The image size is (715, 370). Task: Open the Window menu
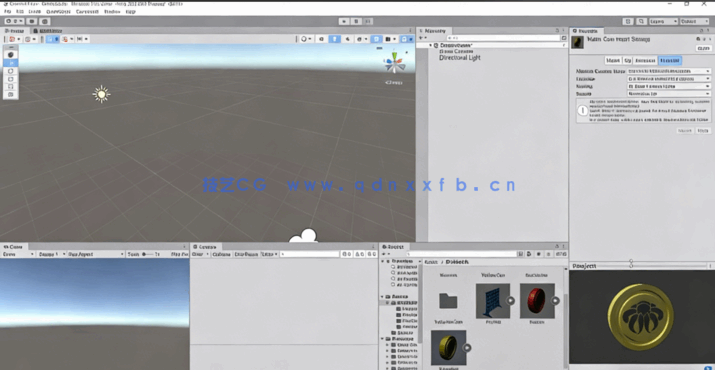coord(112,11)
